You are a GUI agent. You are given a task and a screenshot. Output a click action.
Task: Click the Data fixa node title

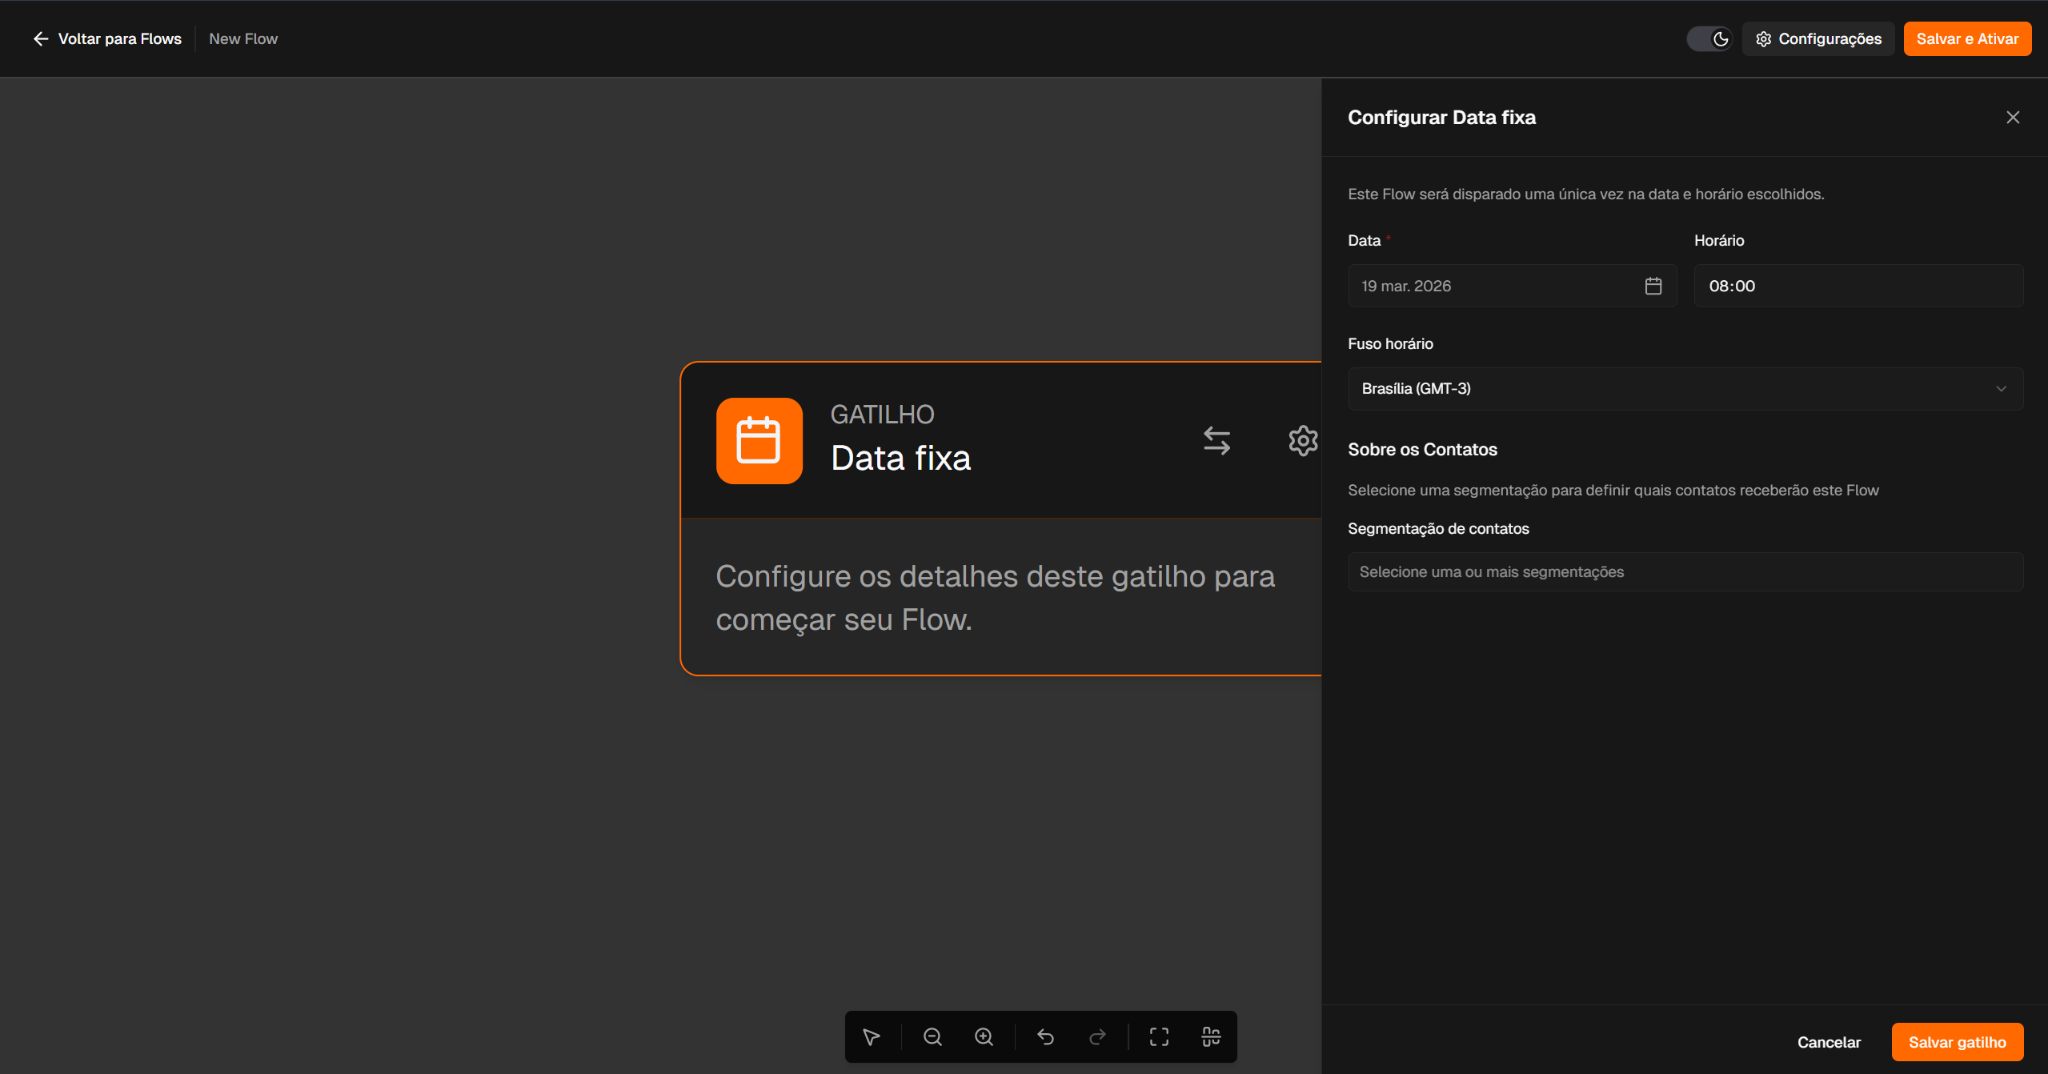pos(901,458)
